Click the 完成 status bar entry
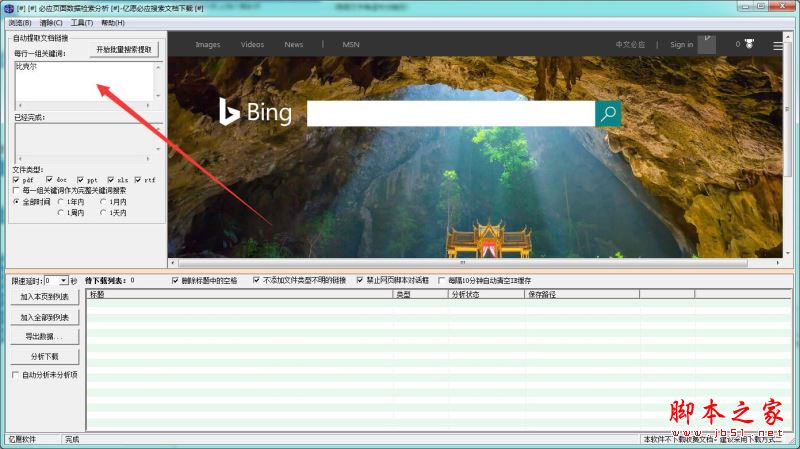Image resolution: width=800 pixels, height=449 pixels. (x=72, y=439)
